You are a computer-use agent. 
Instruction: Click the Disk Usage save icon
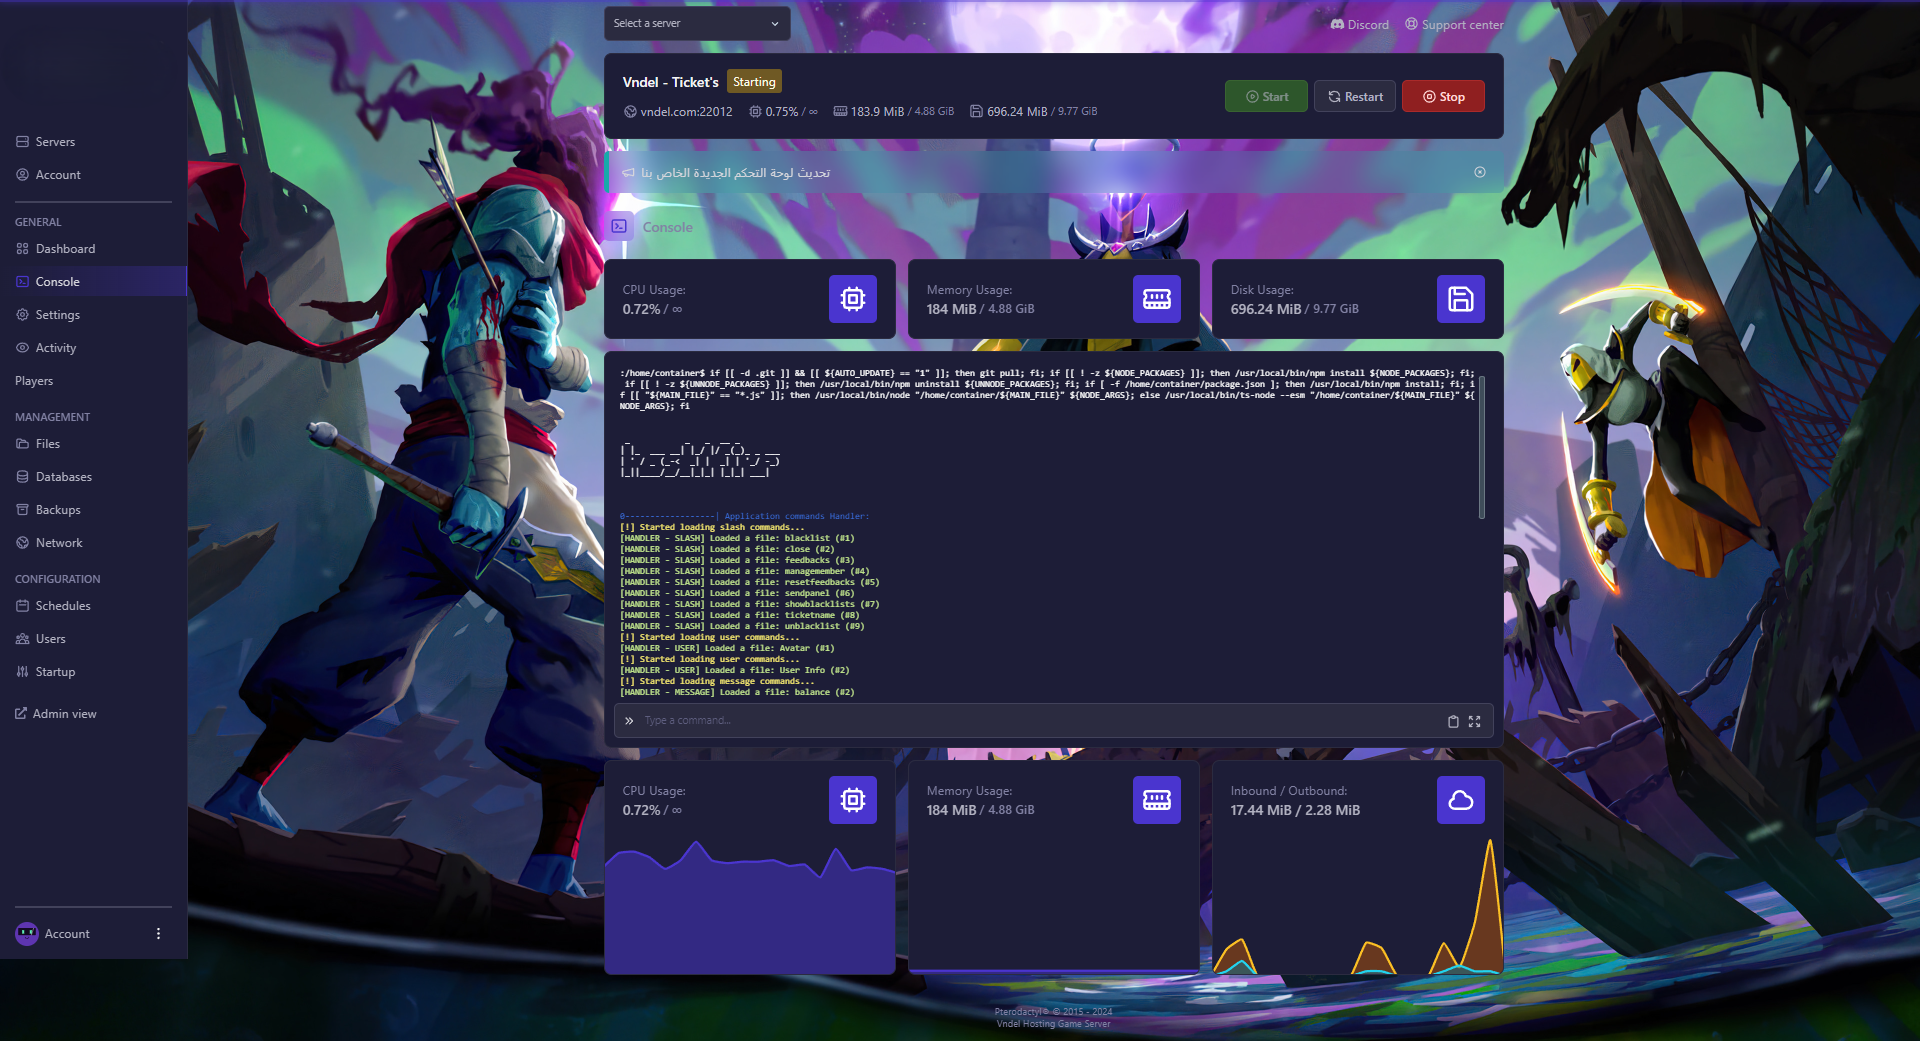click(1460, 298)
